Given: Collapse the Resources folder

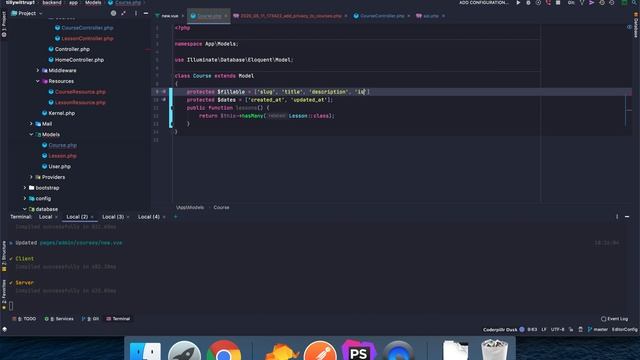Looking at the screenshot, I should coord(38,81).
